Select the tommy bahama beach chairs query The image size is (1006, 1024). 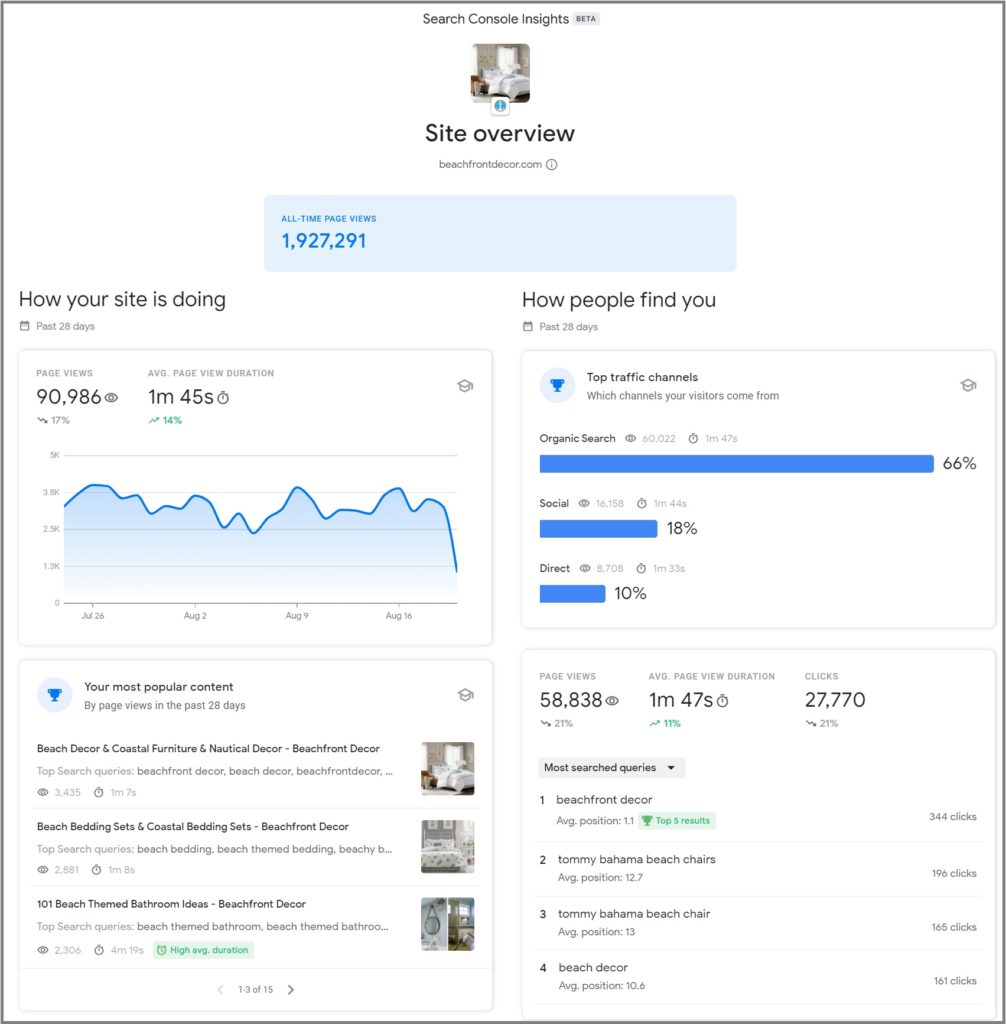758,868
